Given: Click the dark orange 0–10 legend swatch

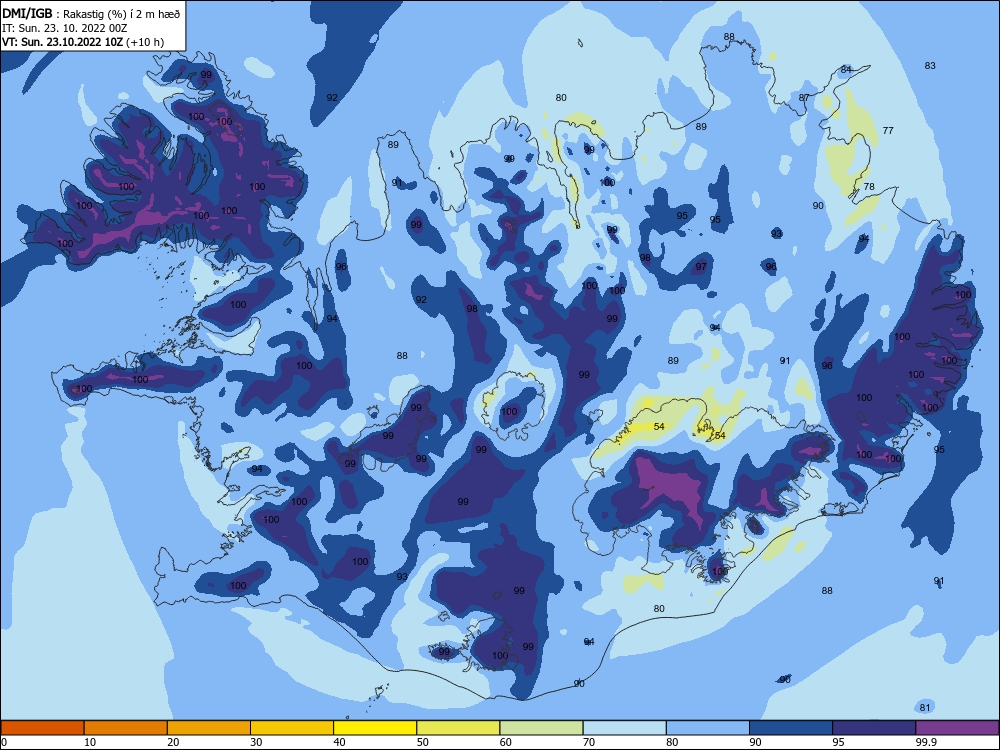Looking at the screenshot, I should click(x=42, y=728).
